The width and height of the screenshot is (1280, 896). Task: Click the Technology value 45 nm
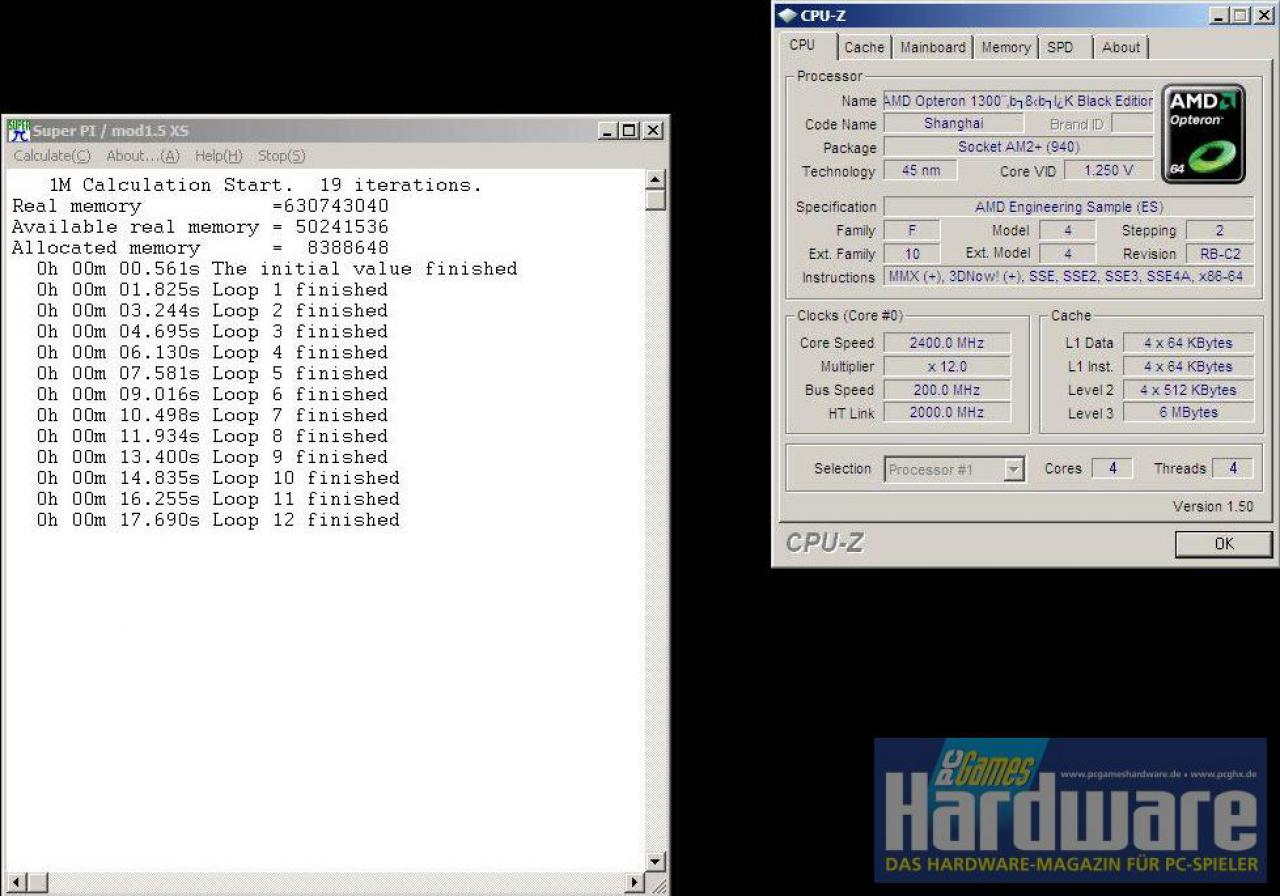point(921,171)
